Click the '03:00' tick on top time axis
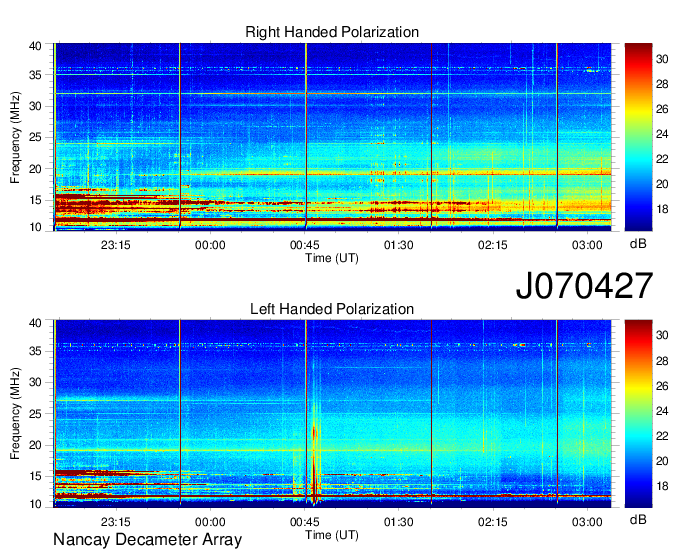 587,245
